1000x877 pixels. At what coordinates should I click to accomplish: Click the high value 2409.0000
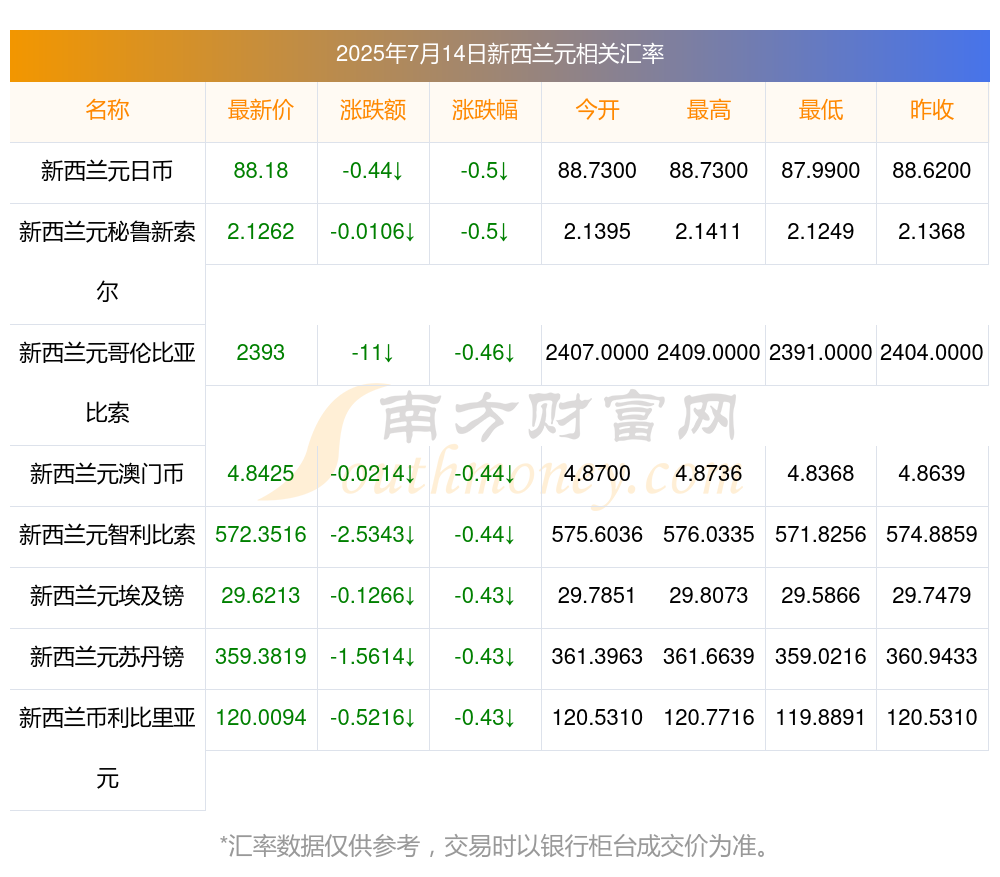pyautogui.click(x=709, y=353)
